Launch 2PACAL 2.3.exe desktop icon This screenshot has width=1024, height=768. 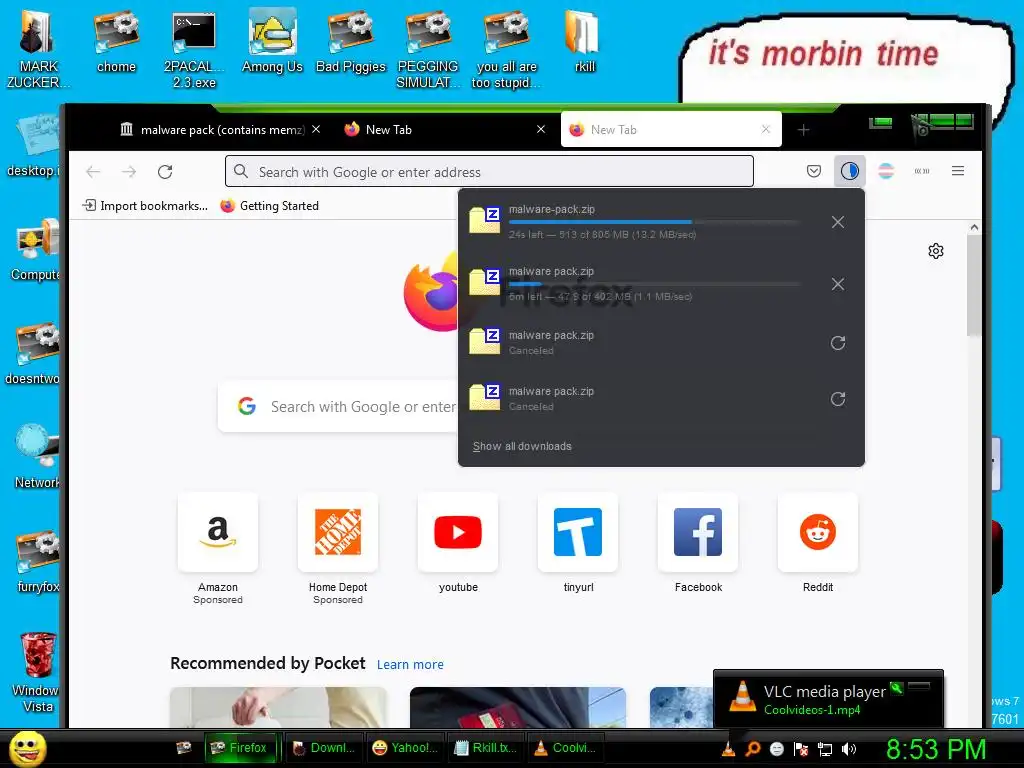194,49
